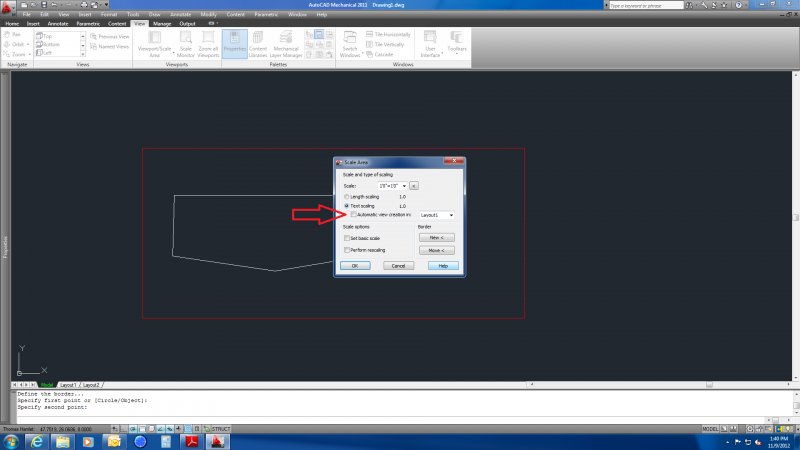The width and height of the screenshot is (800, 450).
Task: Enable Automatic view creation checkbox
Action: (354, 215)
